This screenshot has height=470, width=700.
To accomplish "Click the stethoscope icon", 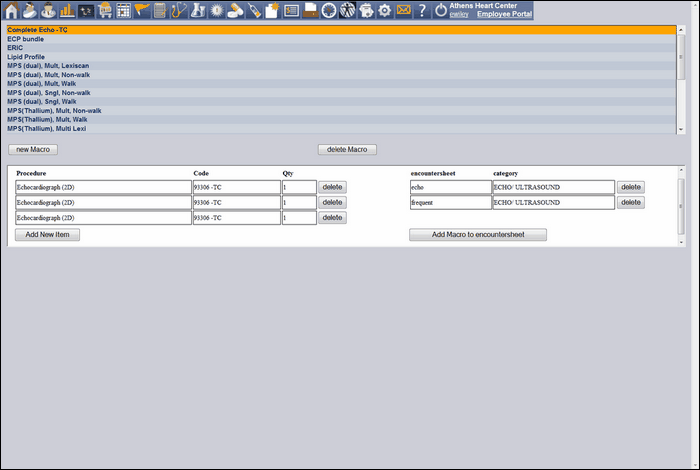I will [x=179, y=10].
